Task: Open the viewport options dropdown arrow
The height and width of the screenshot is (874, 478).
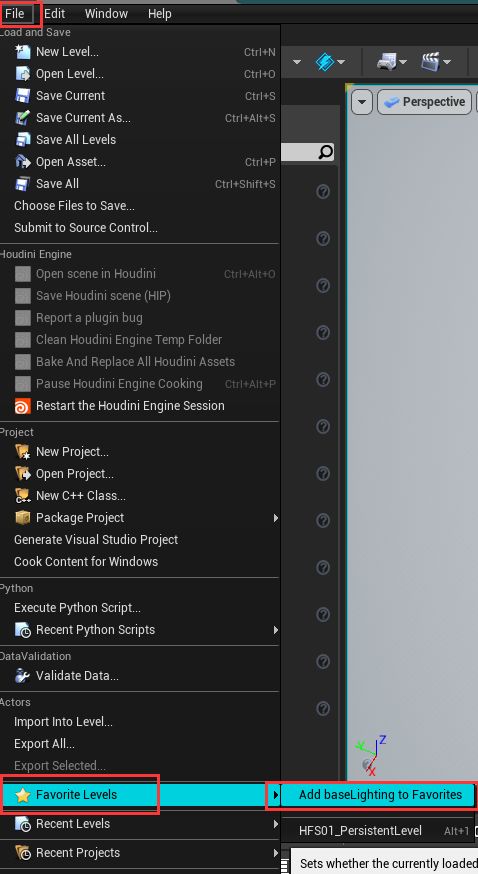Action: [x=362, y=102]
